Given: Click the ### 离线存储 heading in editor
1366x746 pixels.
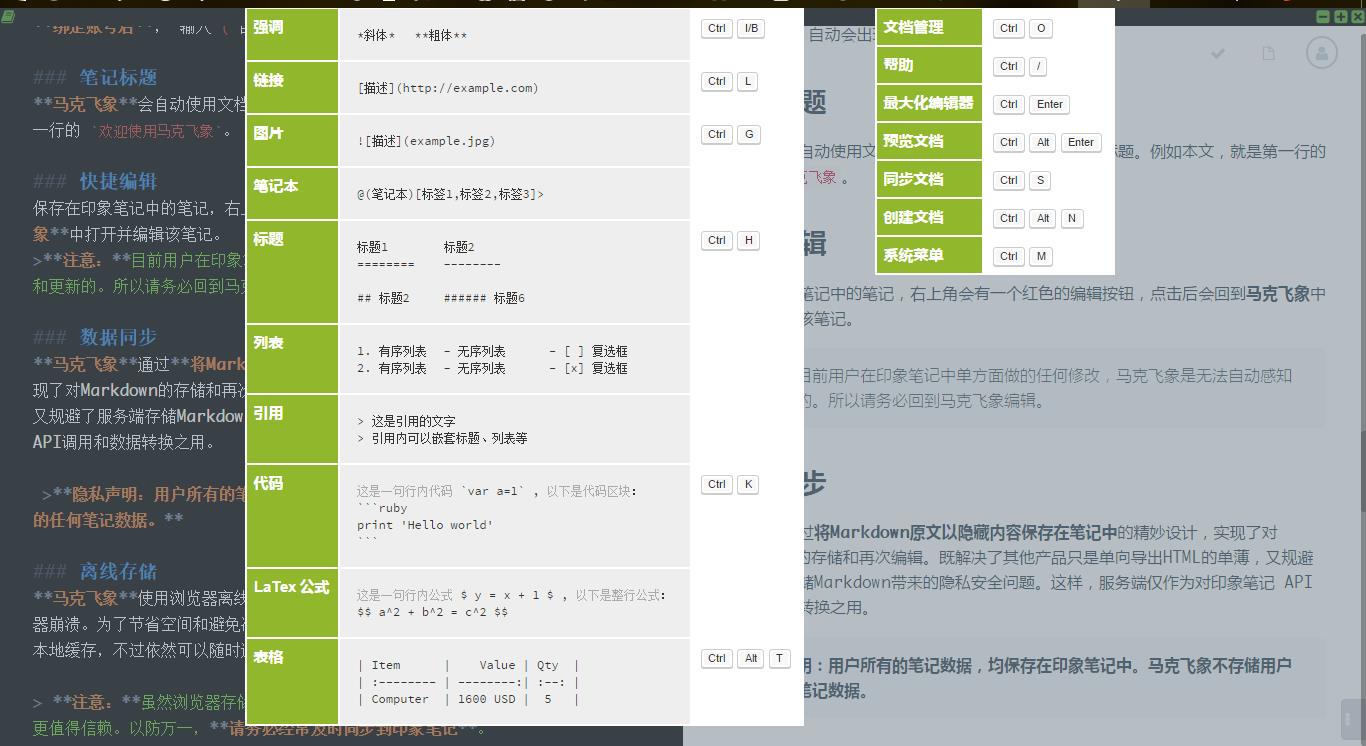Looking at the screenshot, I should [95, 571].
